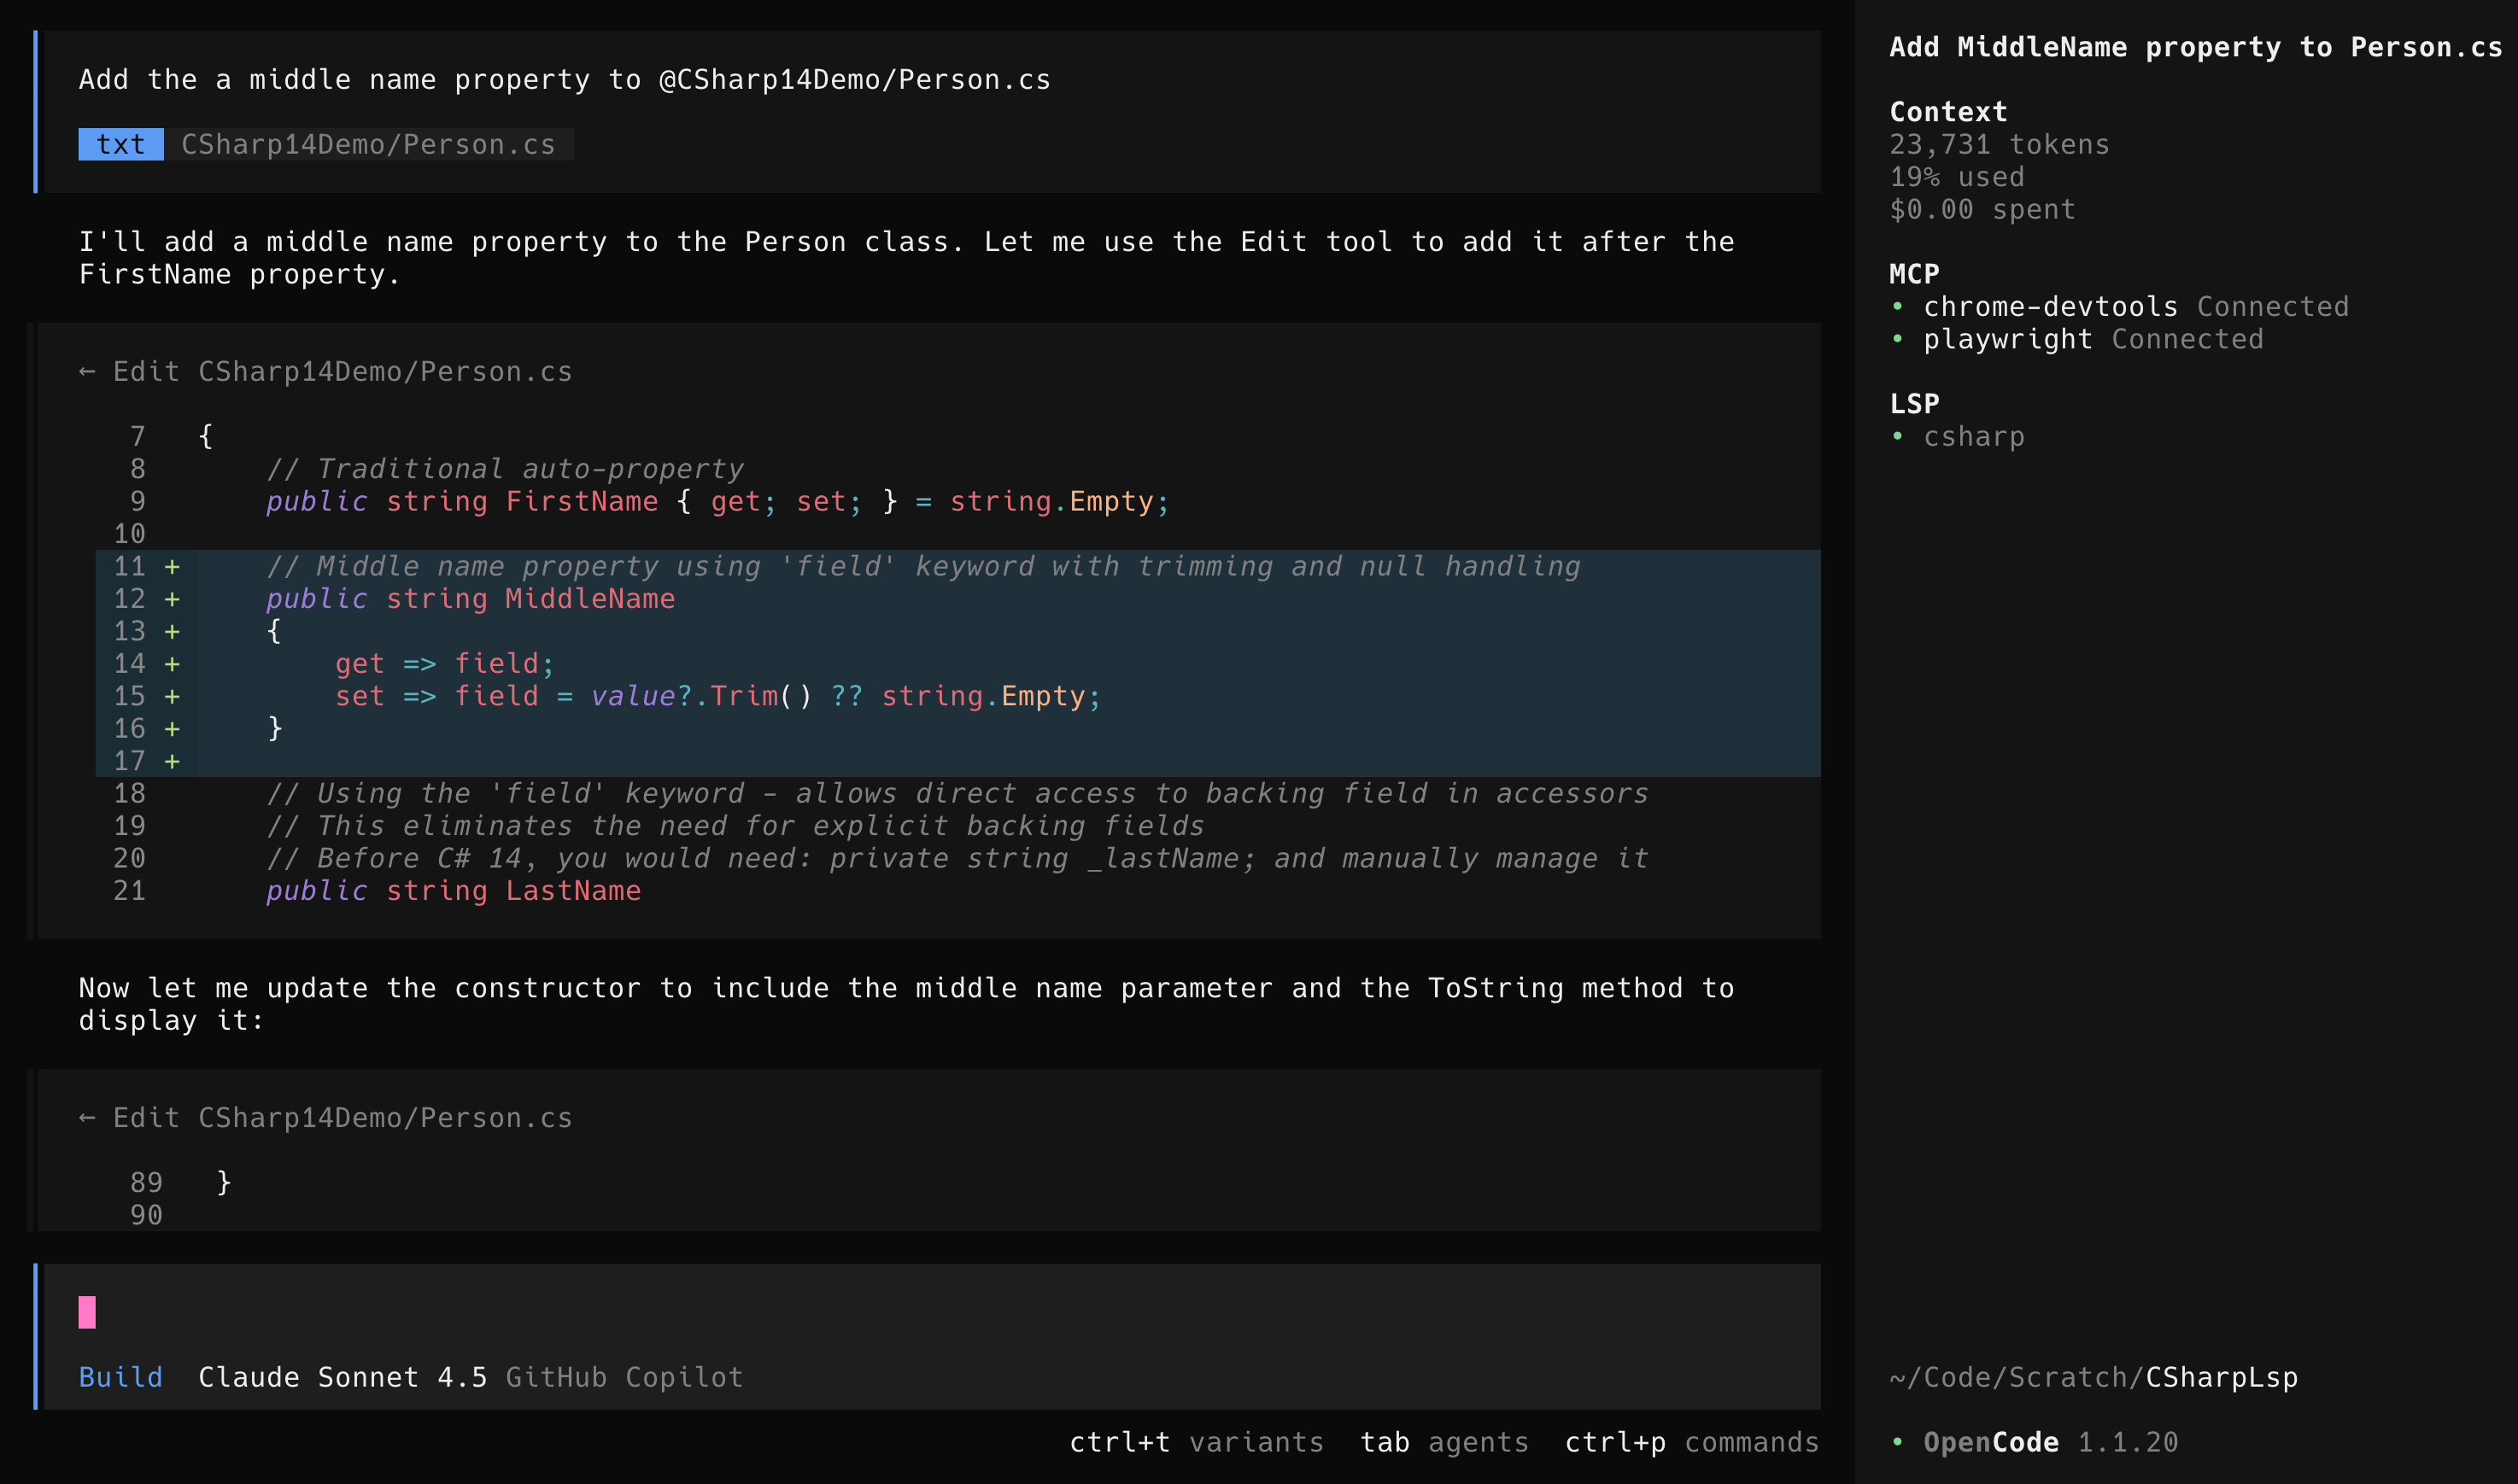Click the 19% used context indicator

[x=1956, y=176]
